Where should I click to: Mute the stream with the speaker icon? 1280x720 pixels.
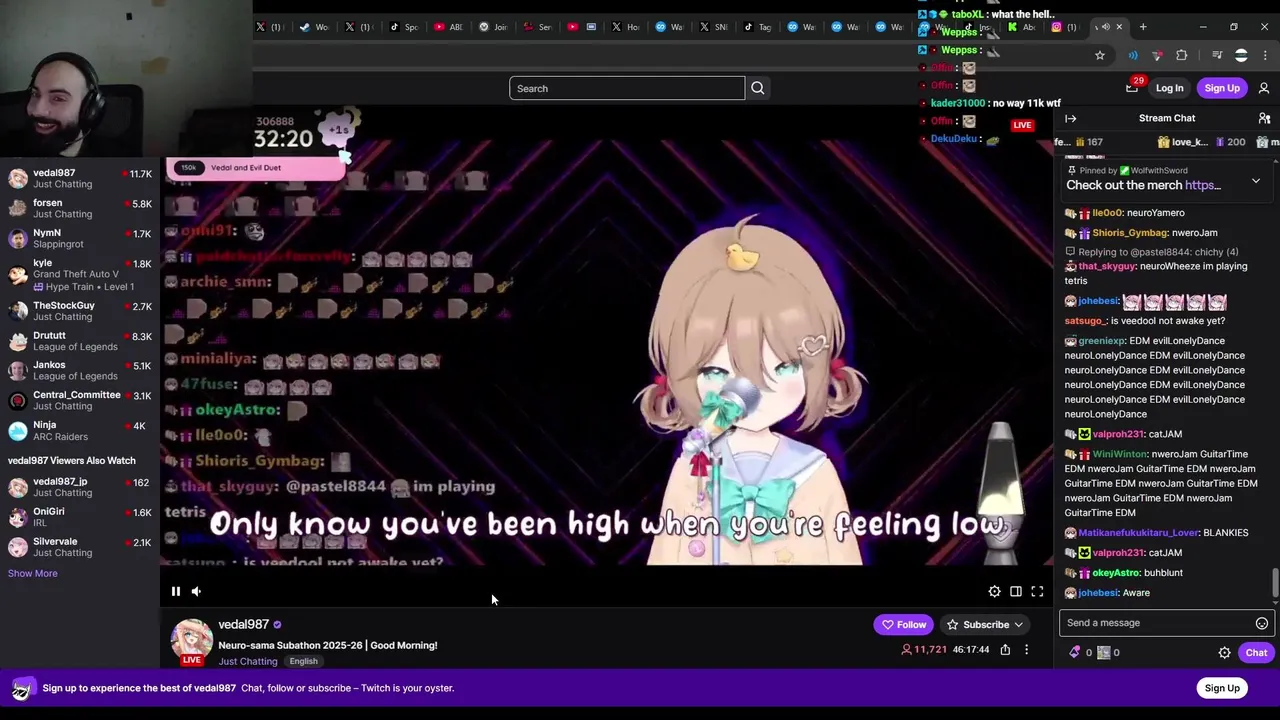click(x=196, y=591)
